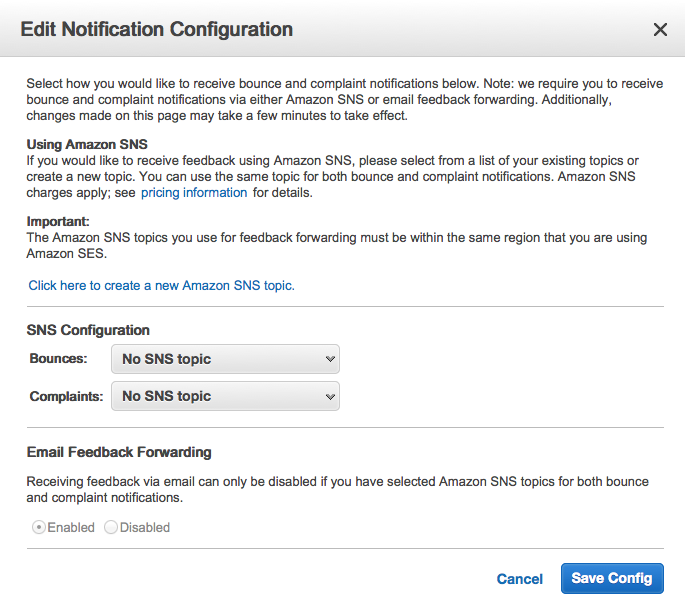Cancel the notification configuration changes
Image resolution: width=685 pixels, height=611 pixels.
click(519, 579)
